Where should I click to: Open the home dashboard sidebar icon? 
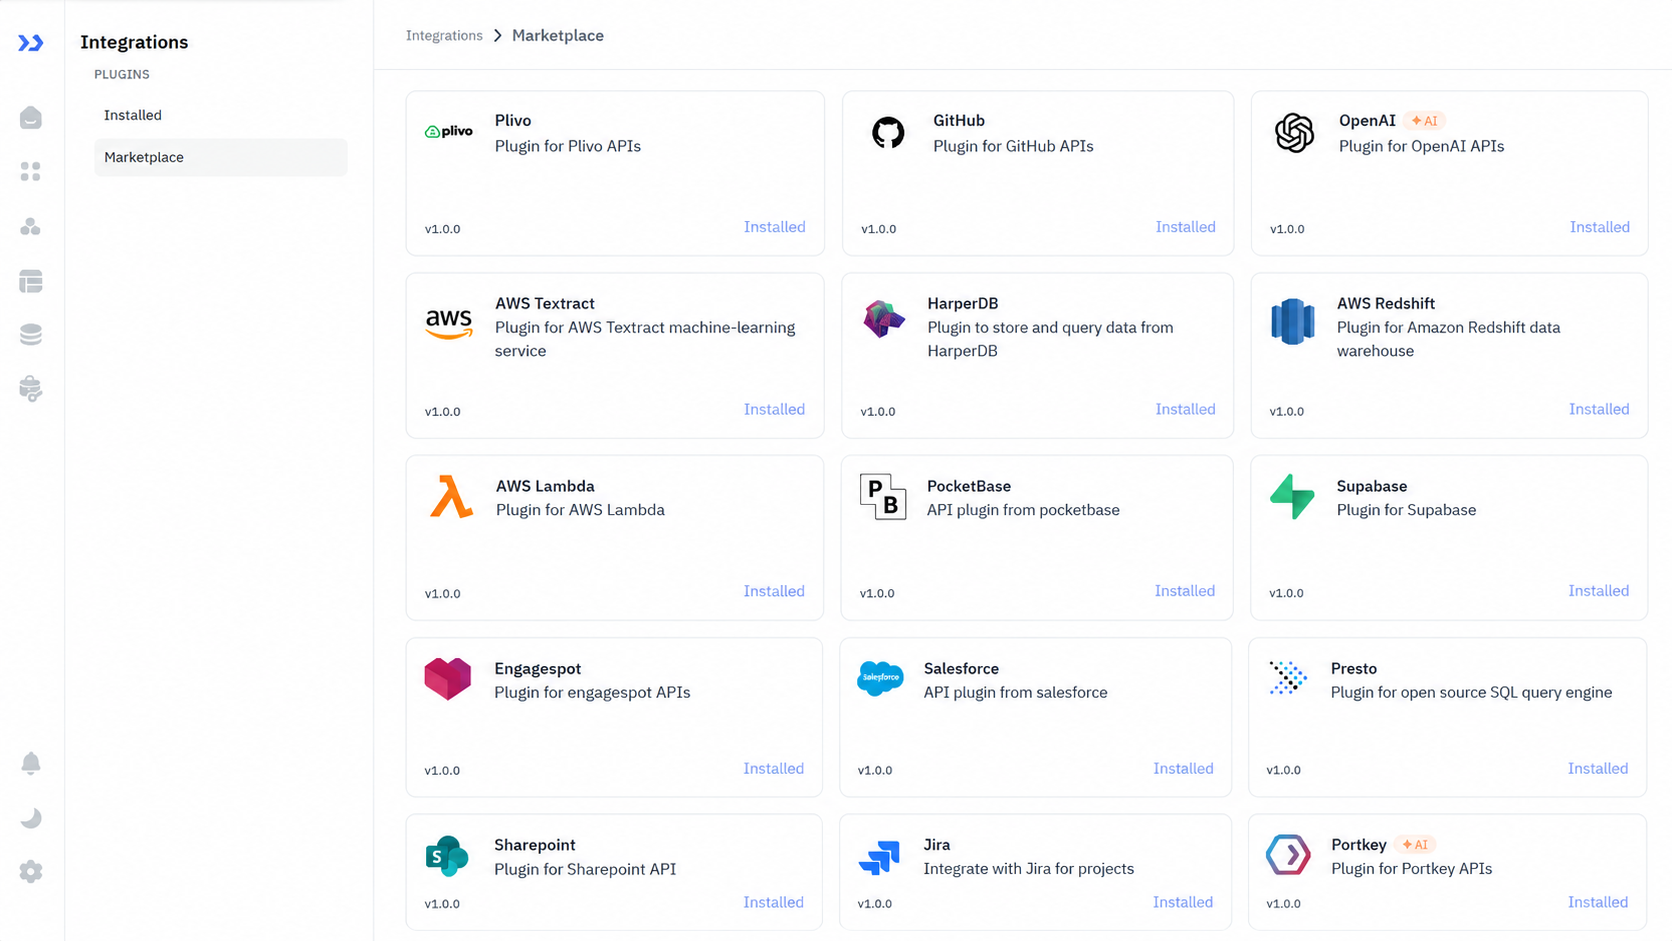click(x=31, y=118)
